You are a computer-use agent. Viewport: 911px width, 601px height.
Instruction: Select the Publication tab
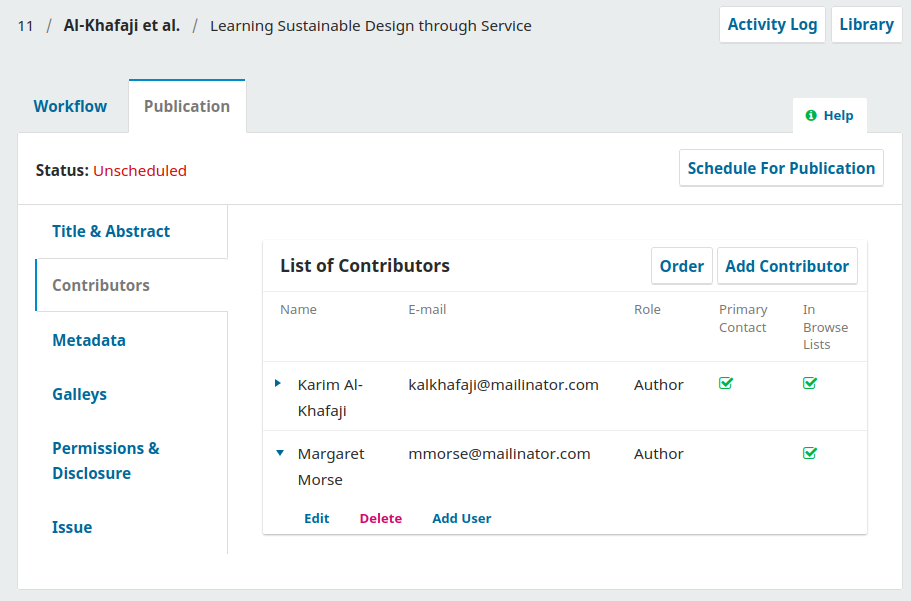pos(187,106)
